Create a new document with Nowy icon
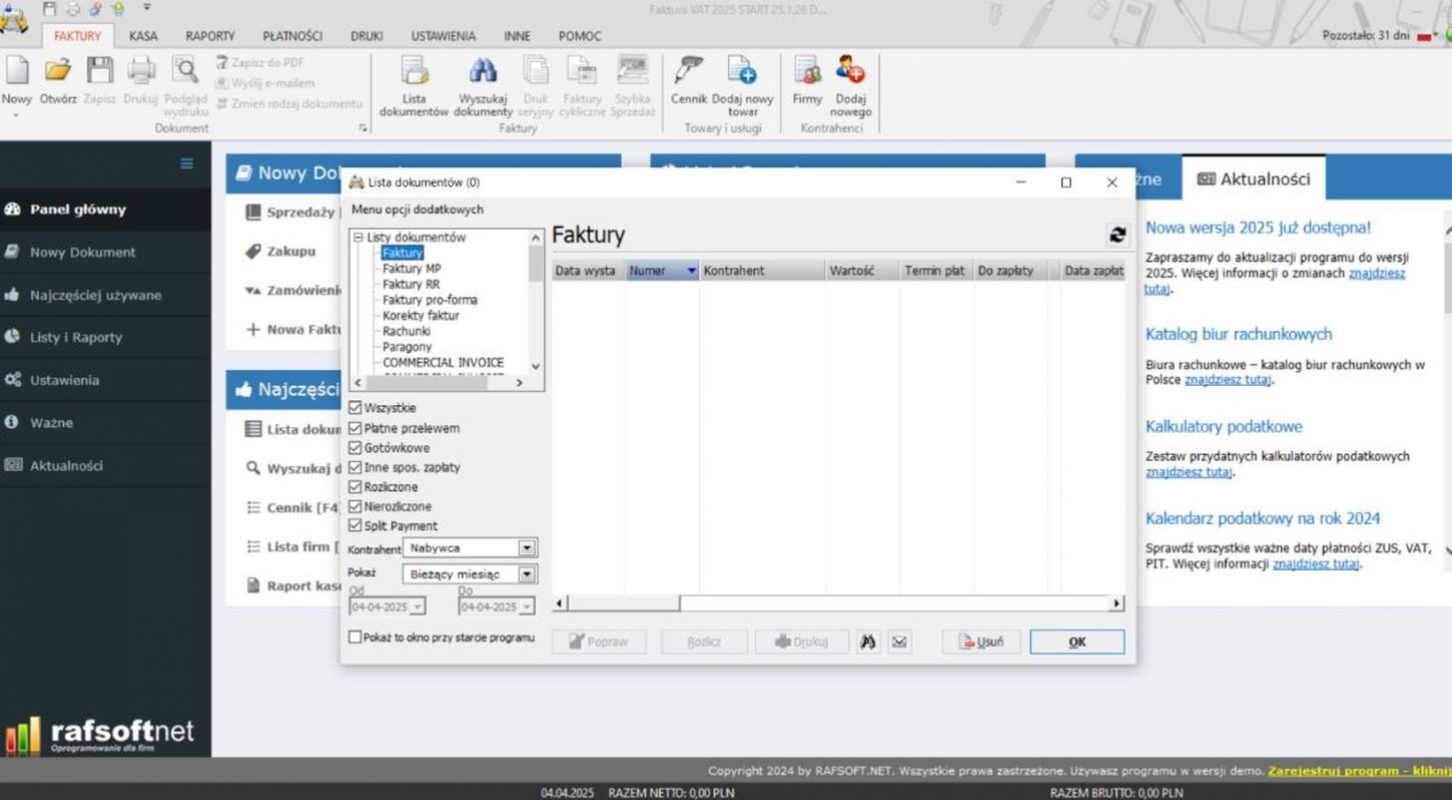 [x=16, y=70]
